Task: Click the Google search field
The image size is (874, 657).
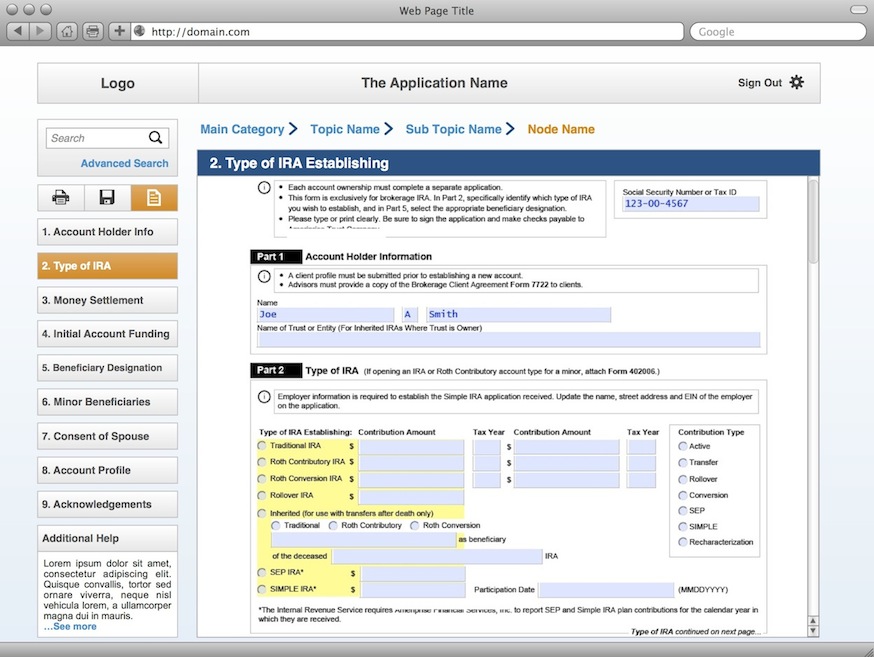Action: pos(778,32)
